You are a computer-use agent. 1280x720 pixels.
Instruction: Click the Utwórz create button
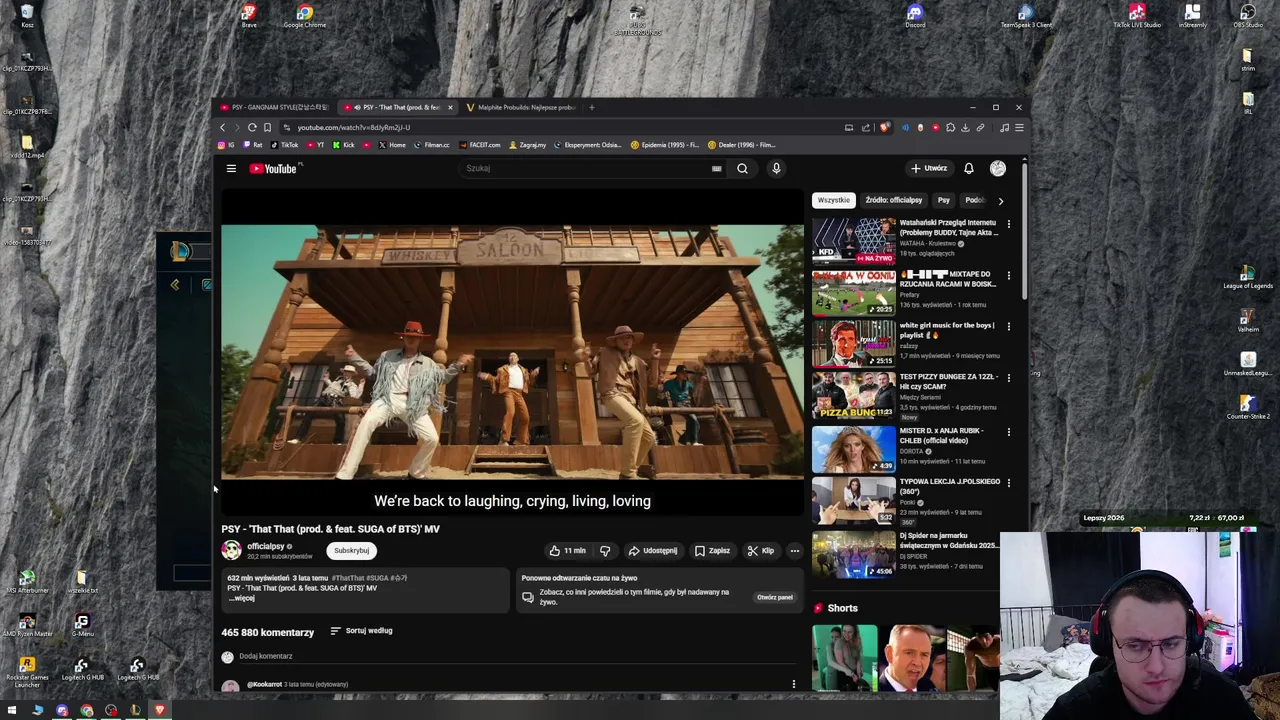click(929, 168)
